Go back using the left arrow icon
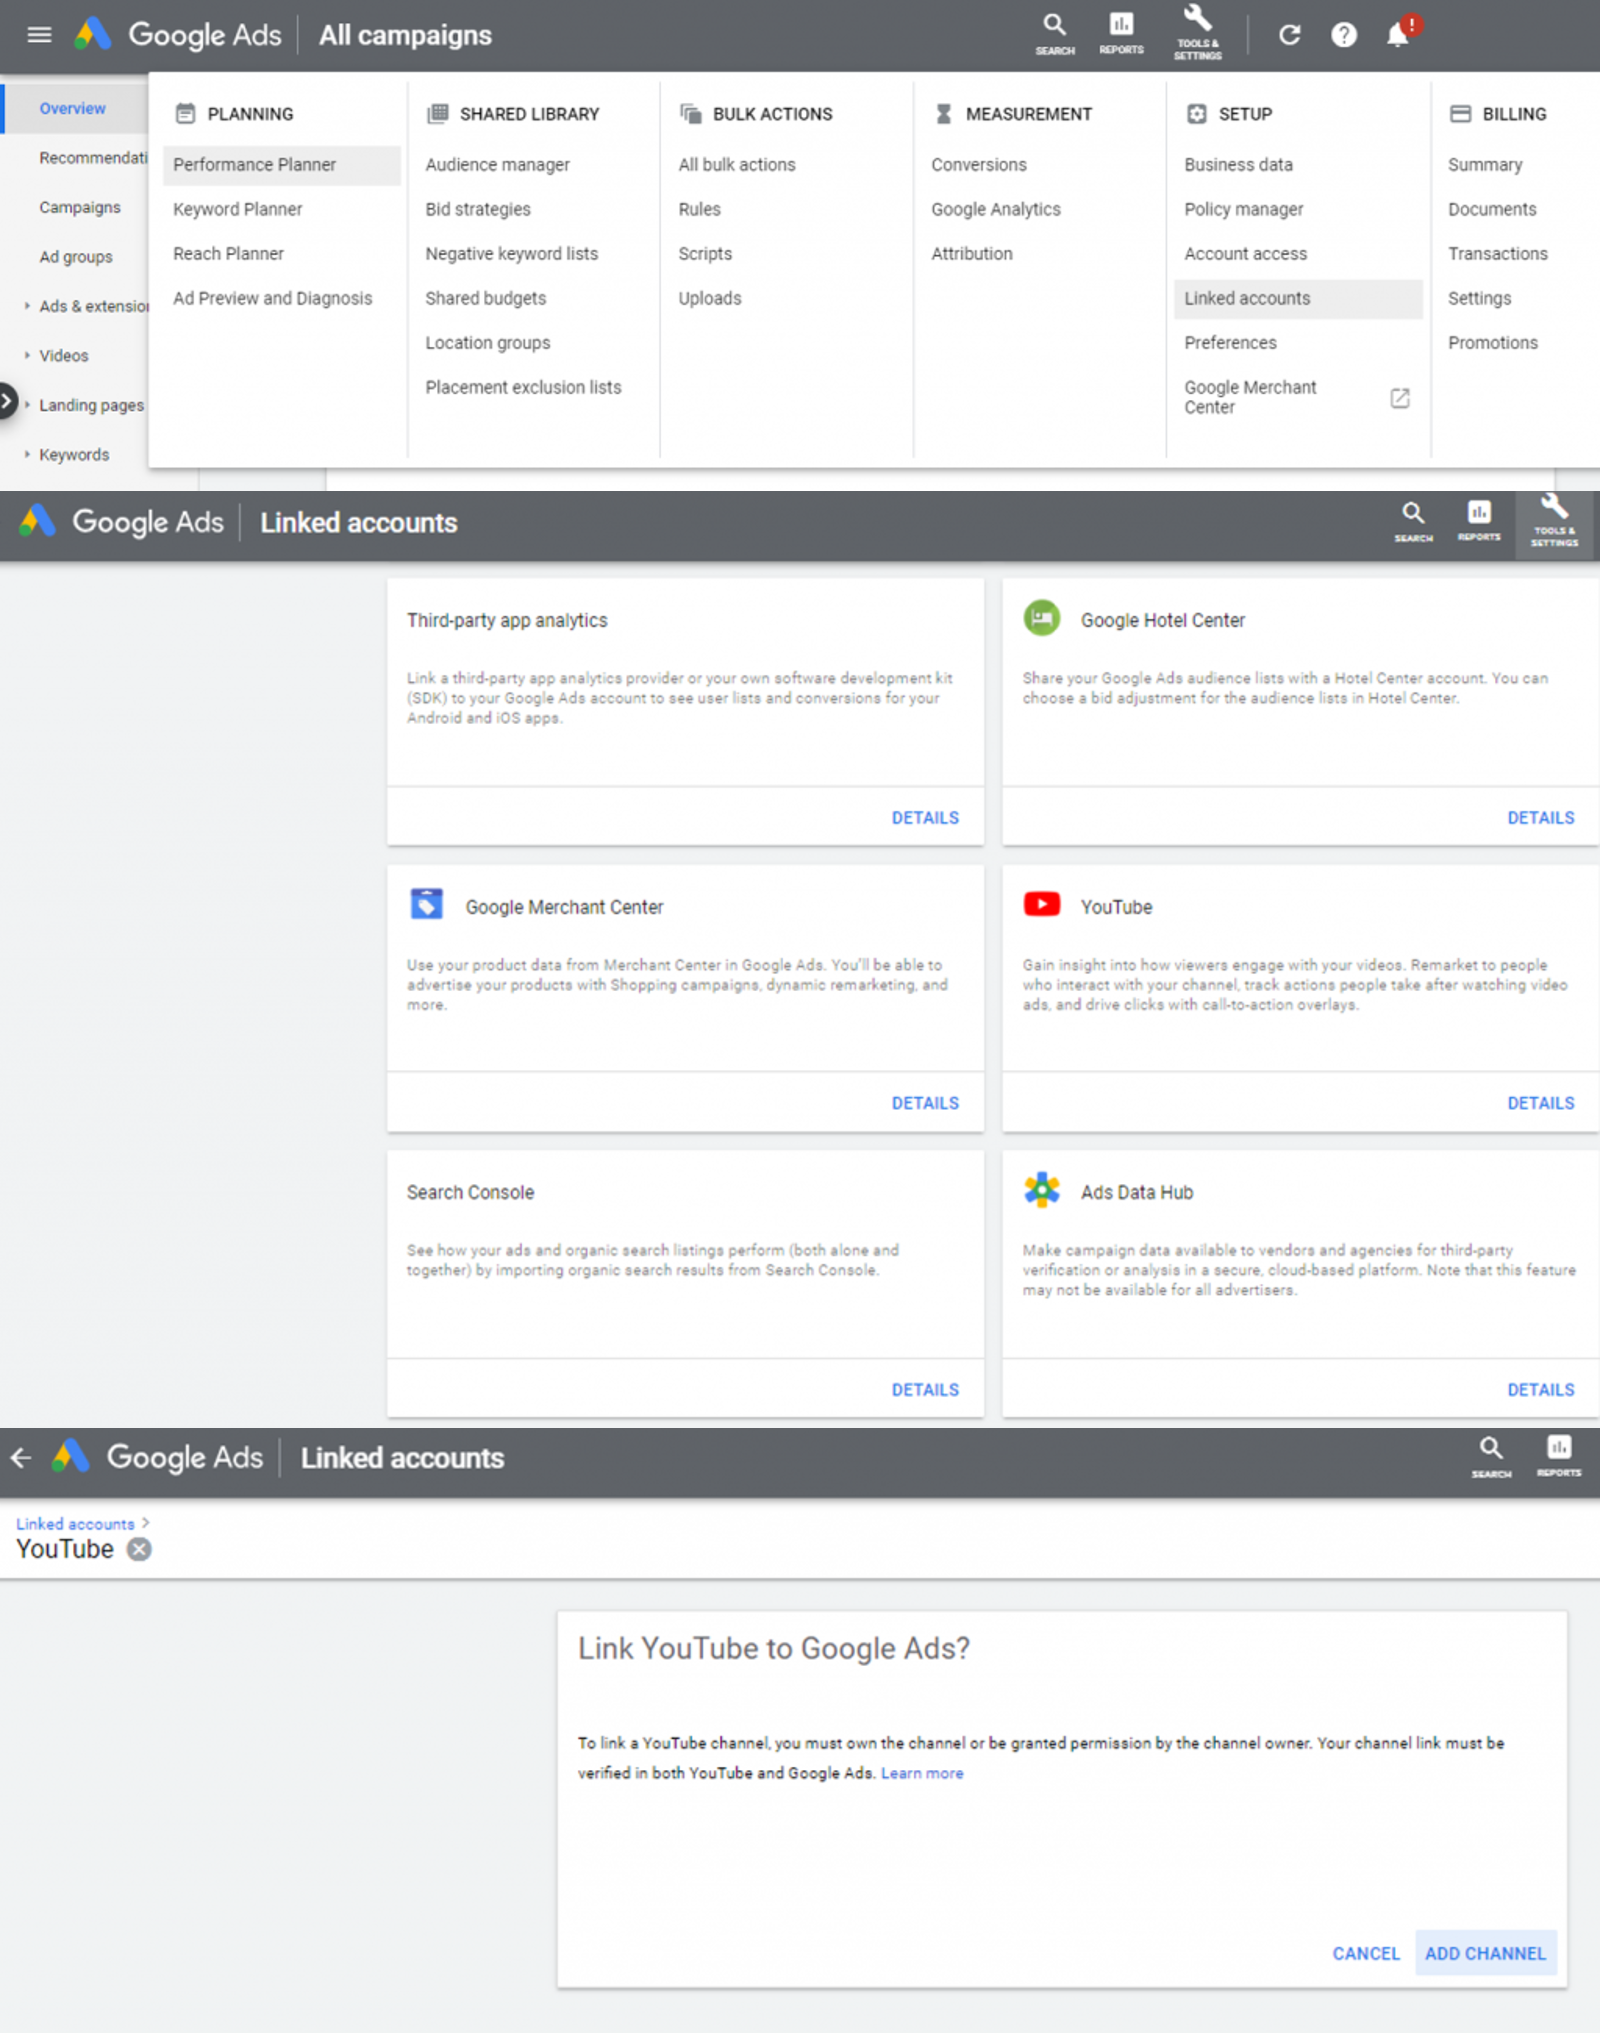1600x2033 pixels. coord(21,1458)
